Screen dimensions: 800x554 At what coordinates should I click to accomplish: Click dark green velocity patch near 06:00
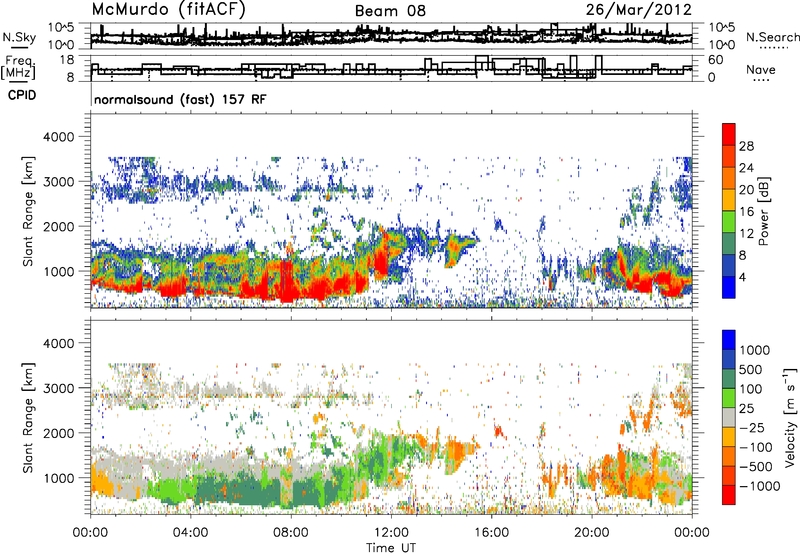[240, 492]
